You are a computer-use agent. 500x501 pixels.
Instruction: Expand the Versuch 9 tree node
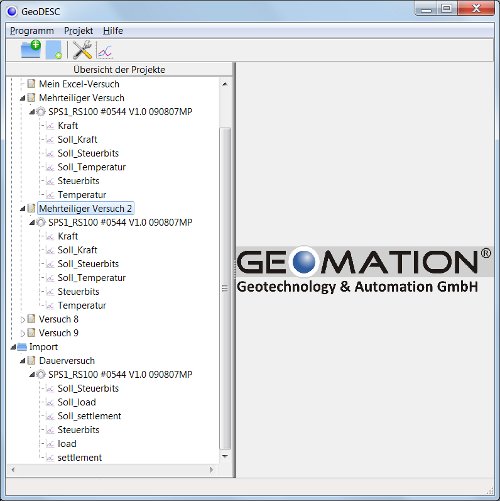22,333
